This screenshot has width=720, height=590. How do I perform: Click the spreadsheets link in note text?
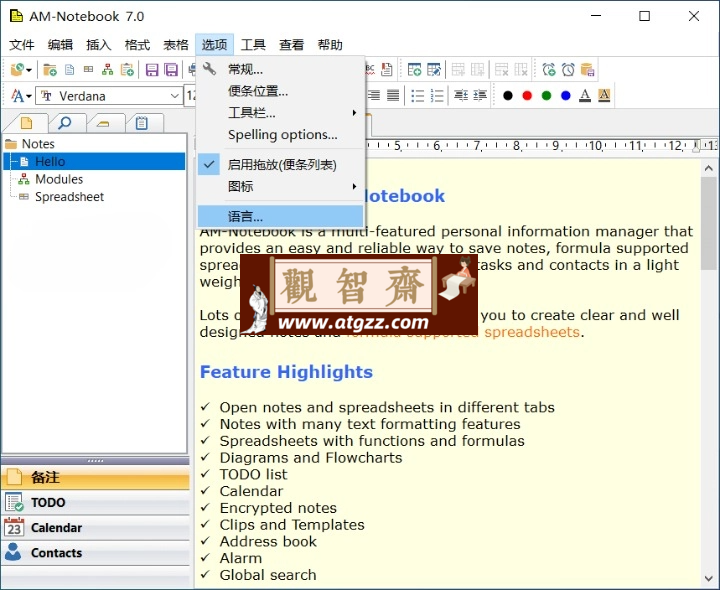click(x=532, y=332)
